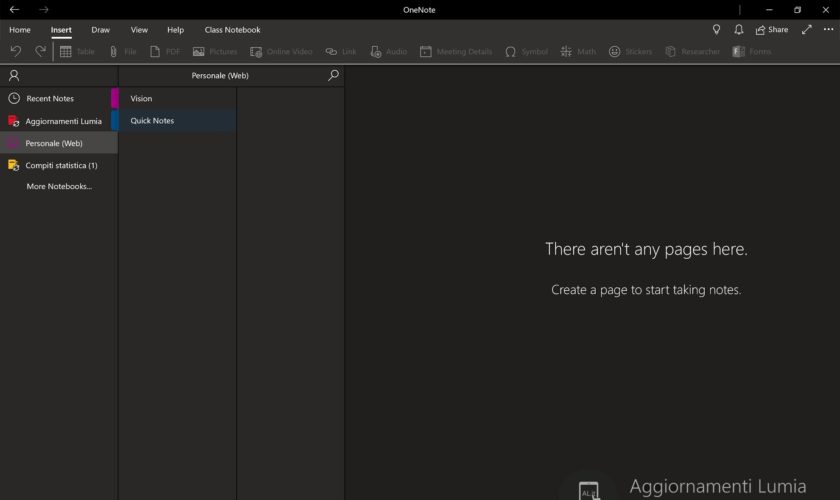Select the Vision section
The width and height of the screenshot is (840, 500).
click(142, 99)
